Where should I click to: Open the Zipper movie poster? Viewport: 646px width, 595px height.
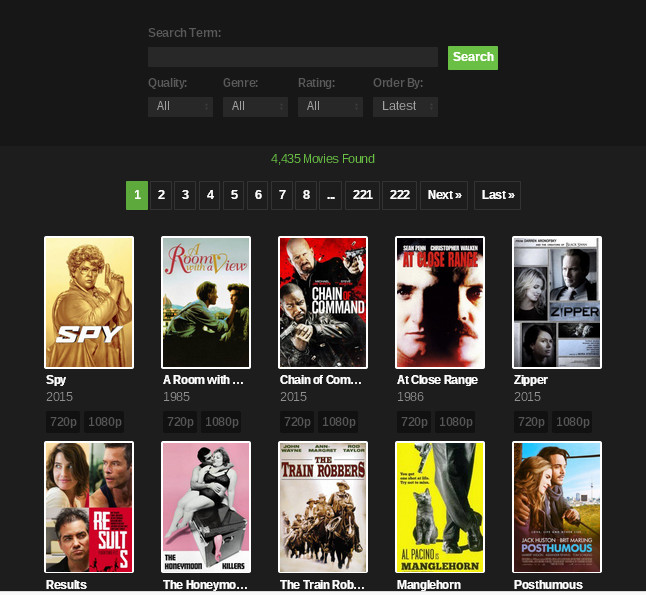[557, 302]
